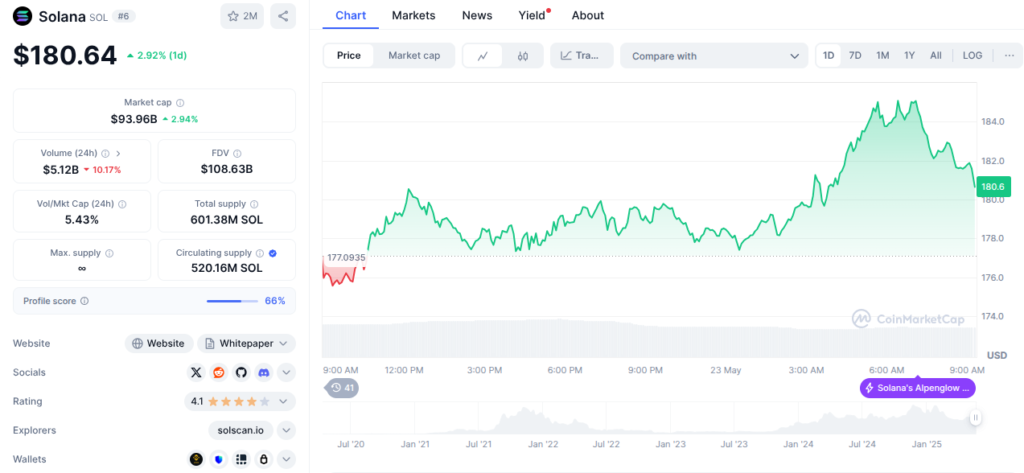The width and height of the screenshot is (1024, 473).
Task: Open the About tab
Action: (x=588, y=15)
